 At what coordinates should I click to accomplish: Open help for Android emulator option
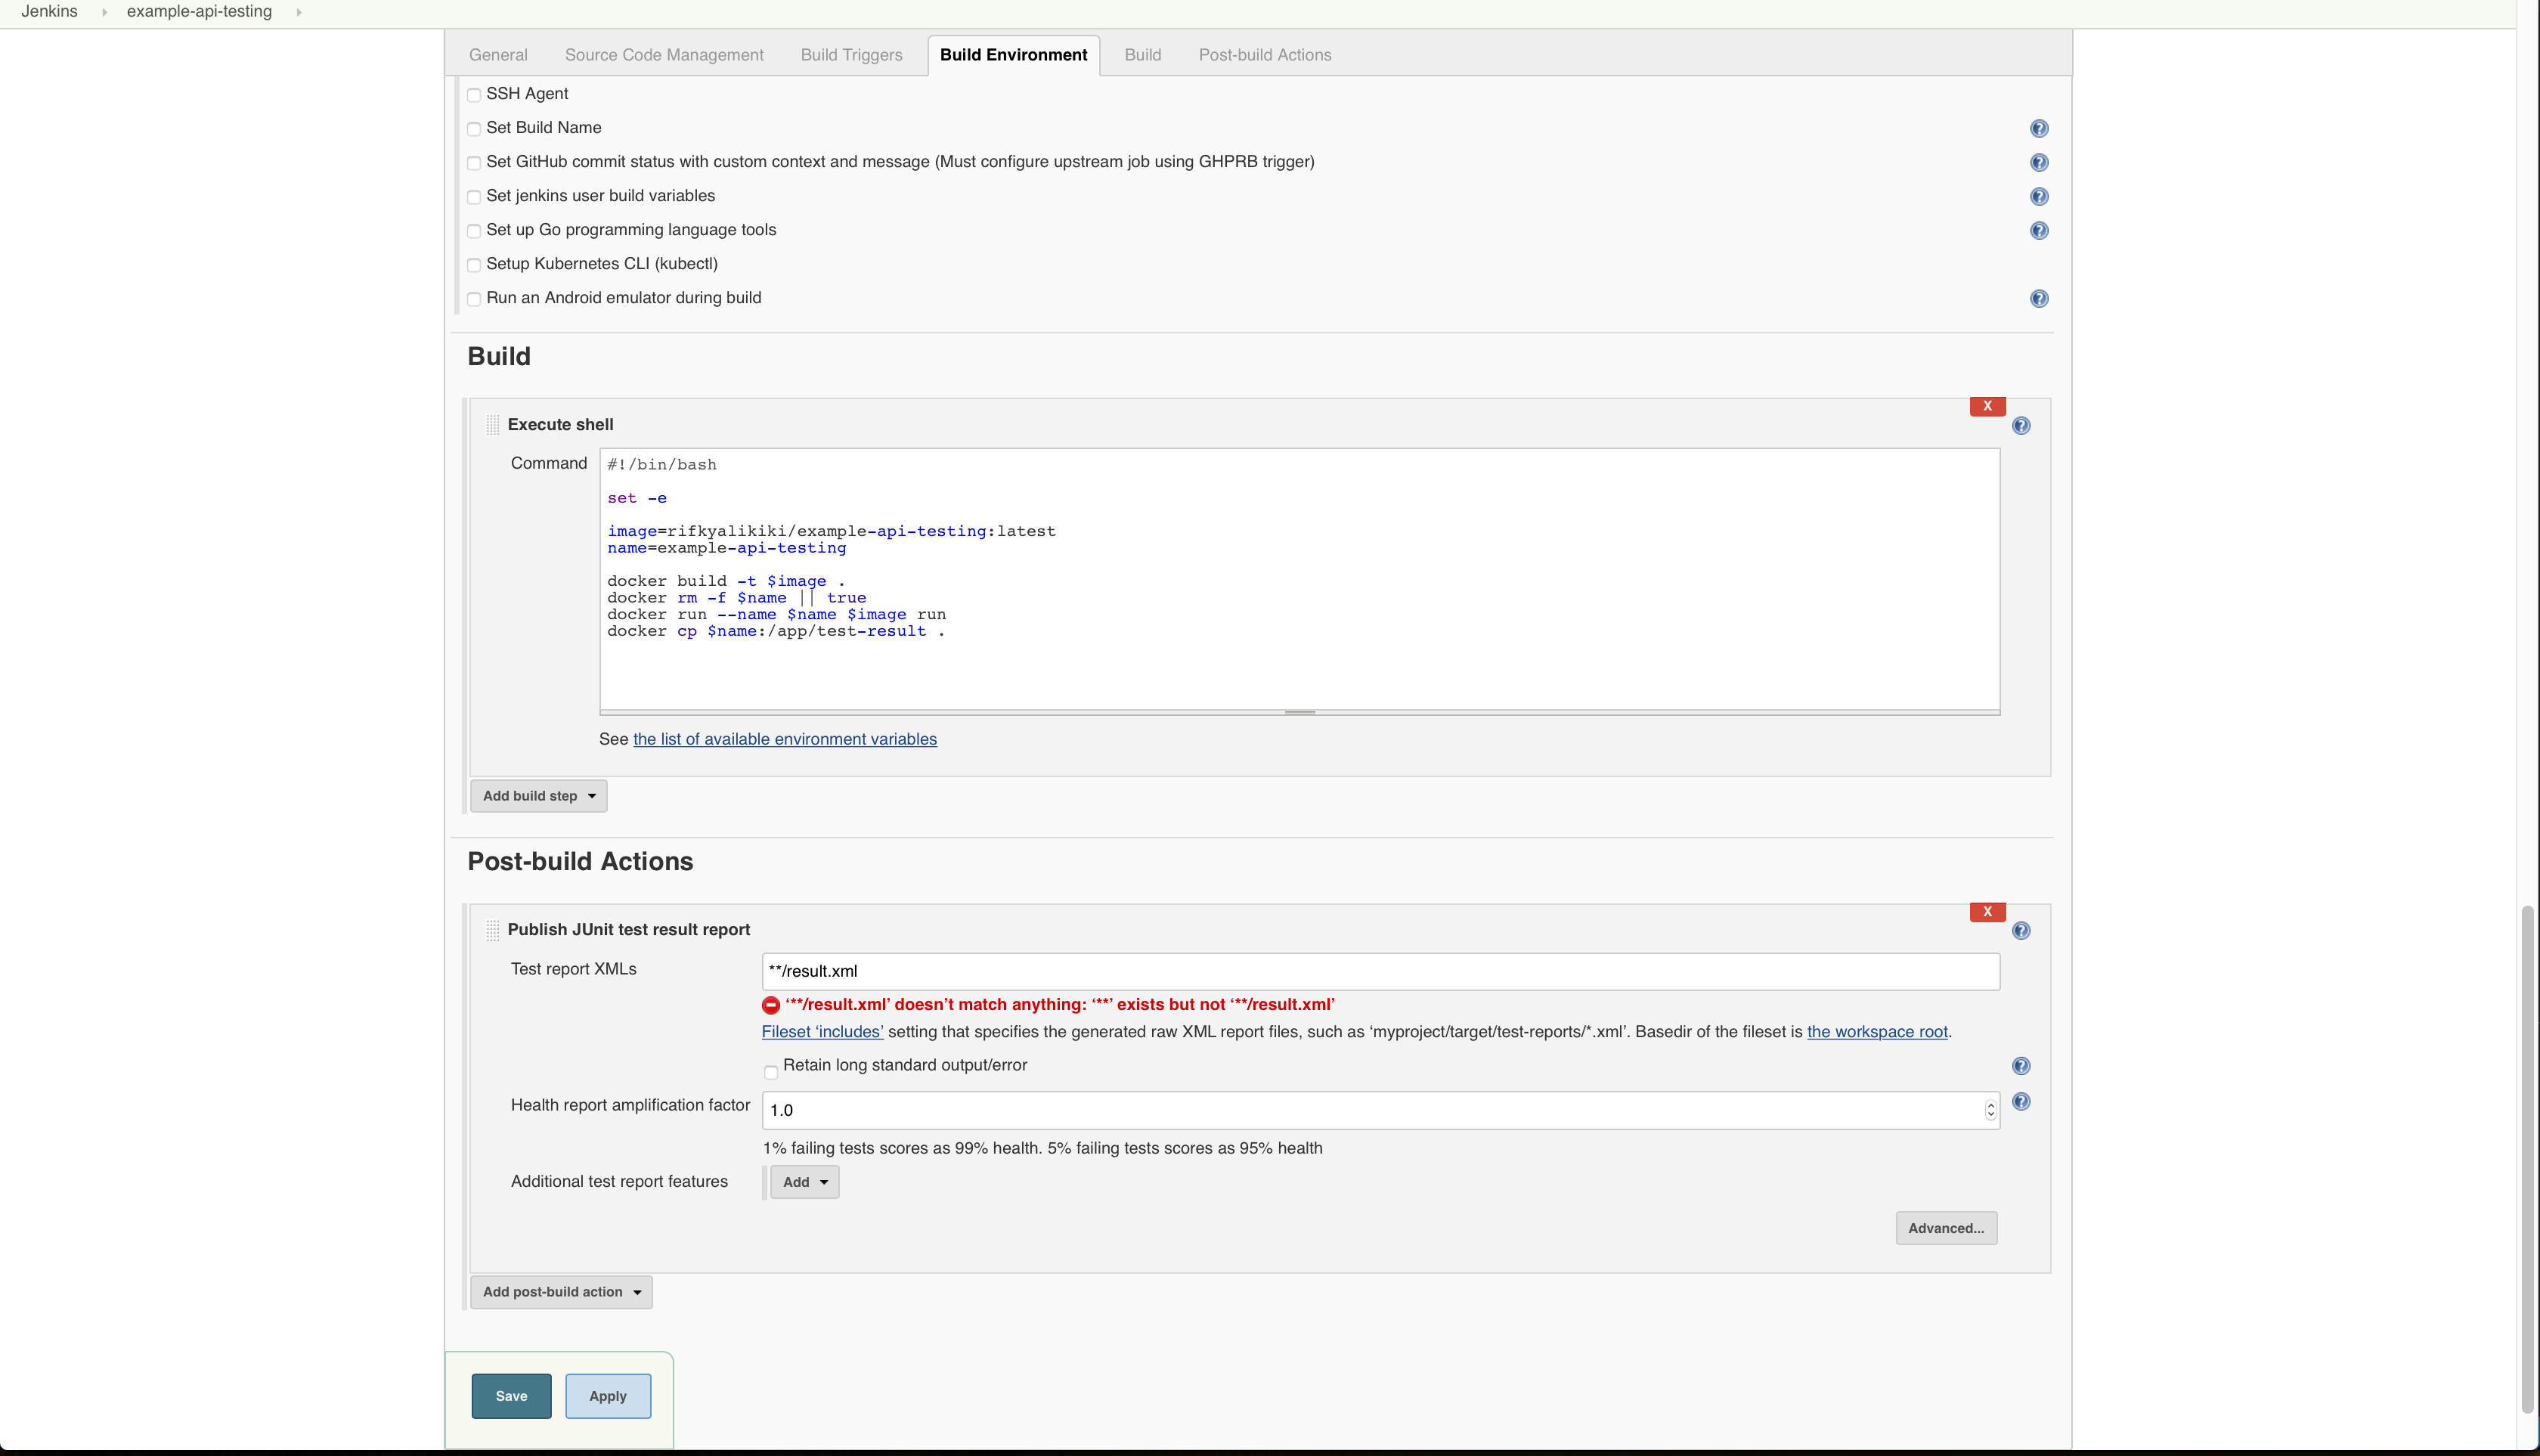pos(2039,298)
